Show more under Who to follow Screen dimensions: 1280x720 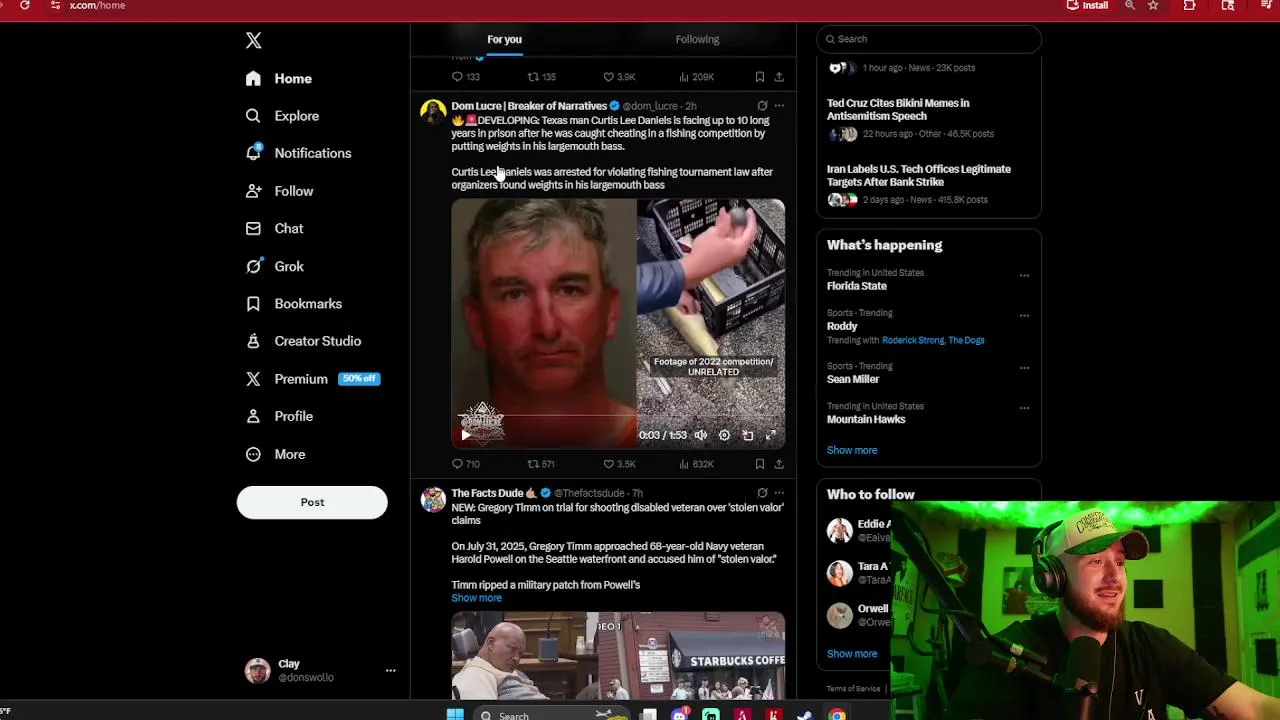pos(852,654)
